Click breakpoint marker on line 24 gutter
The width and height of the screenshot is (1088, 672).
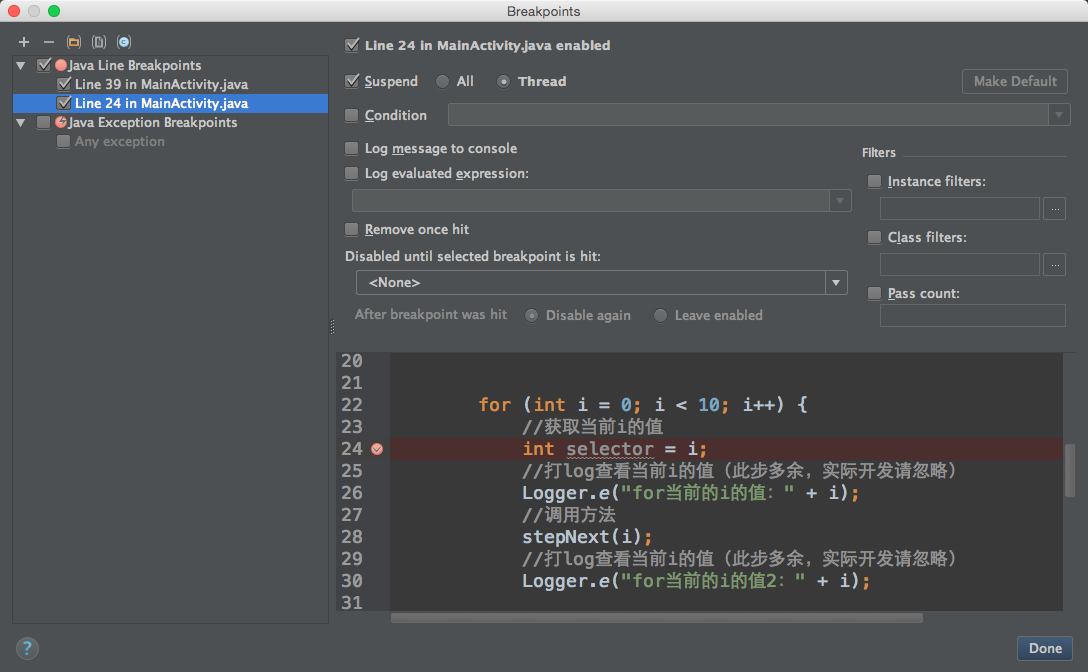(x=377, y=449)
